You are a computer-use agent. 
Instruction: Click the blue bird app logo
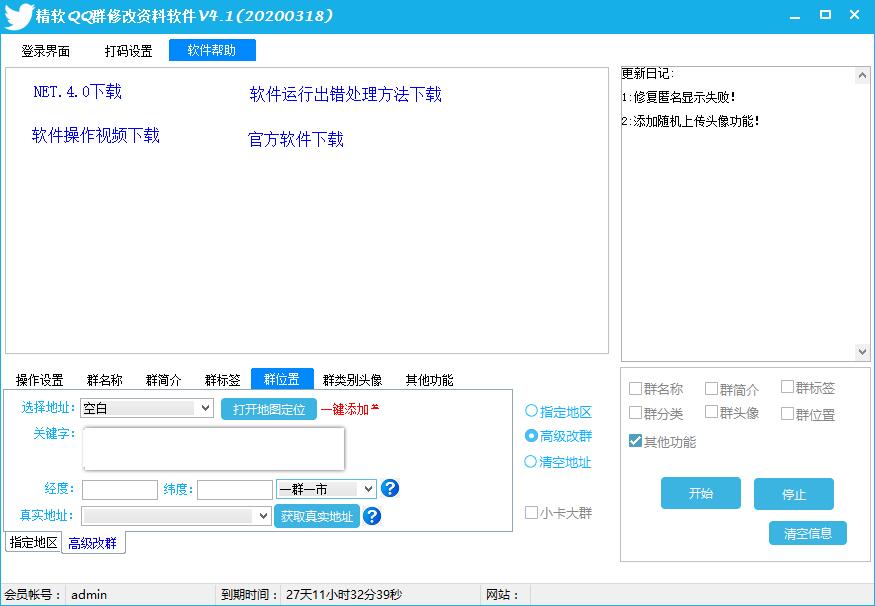pyautogui.click(x=18, y=16)
